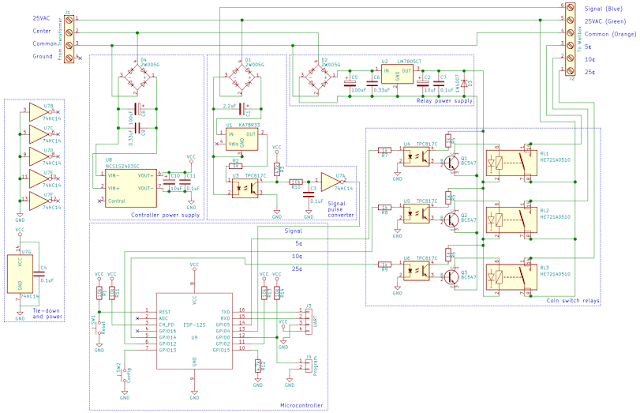Click the D1 bridge rectifier symbol
This screenshot has height=413, width=640.
click(x=240, y=77)
